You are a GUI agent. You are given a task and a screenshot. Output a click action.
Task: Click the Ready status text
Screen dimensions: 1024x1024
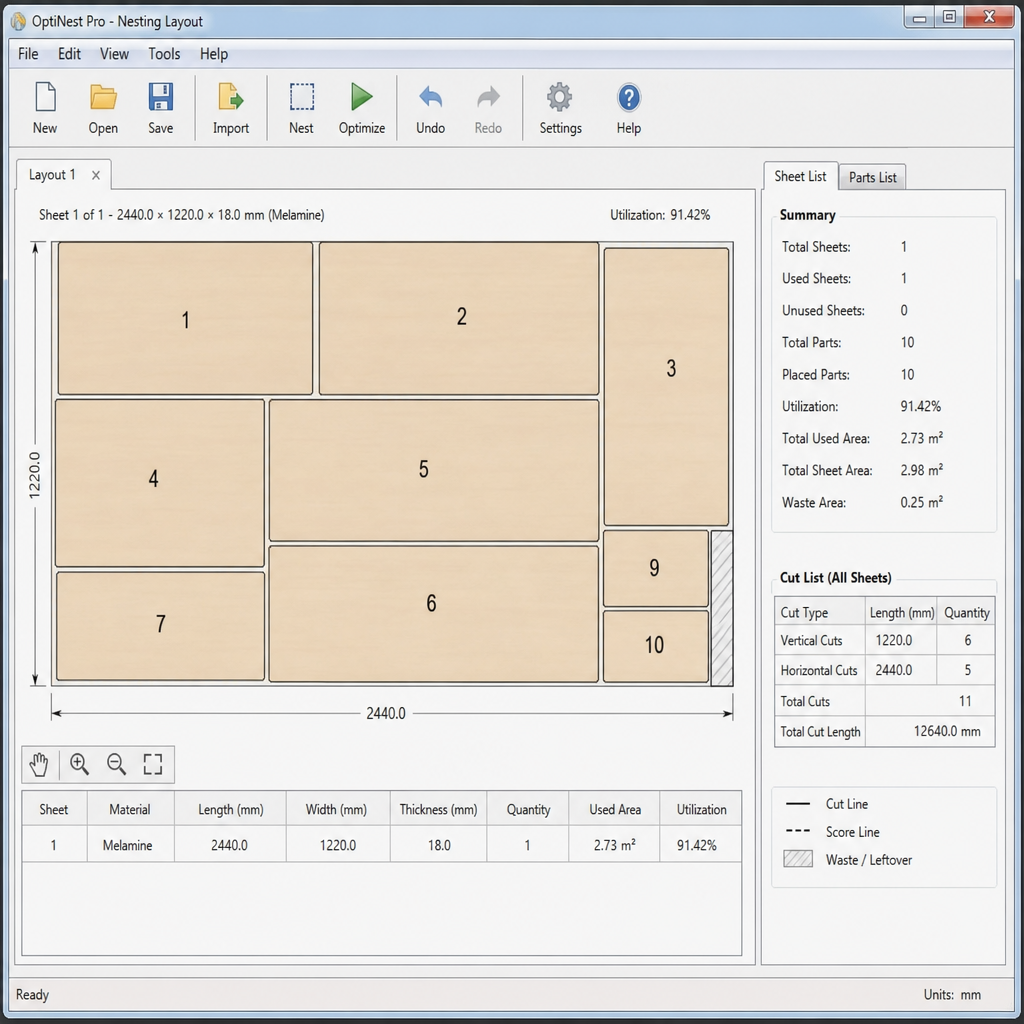click(32, 995)
